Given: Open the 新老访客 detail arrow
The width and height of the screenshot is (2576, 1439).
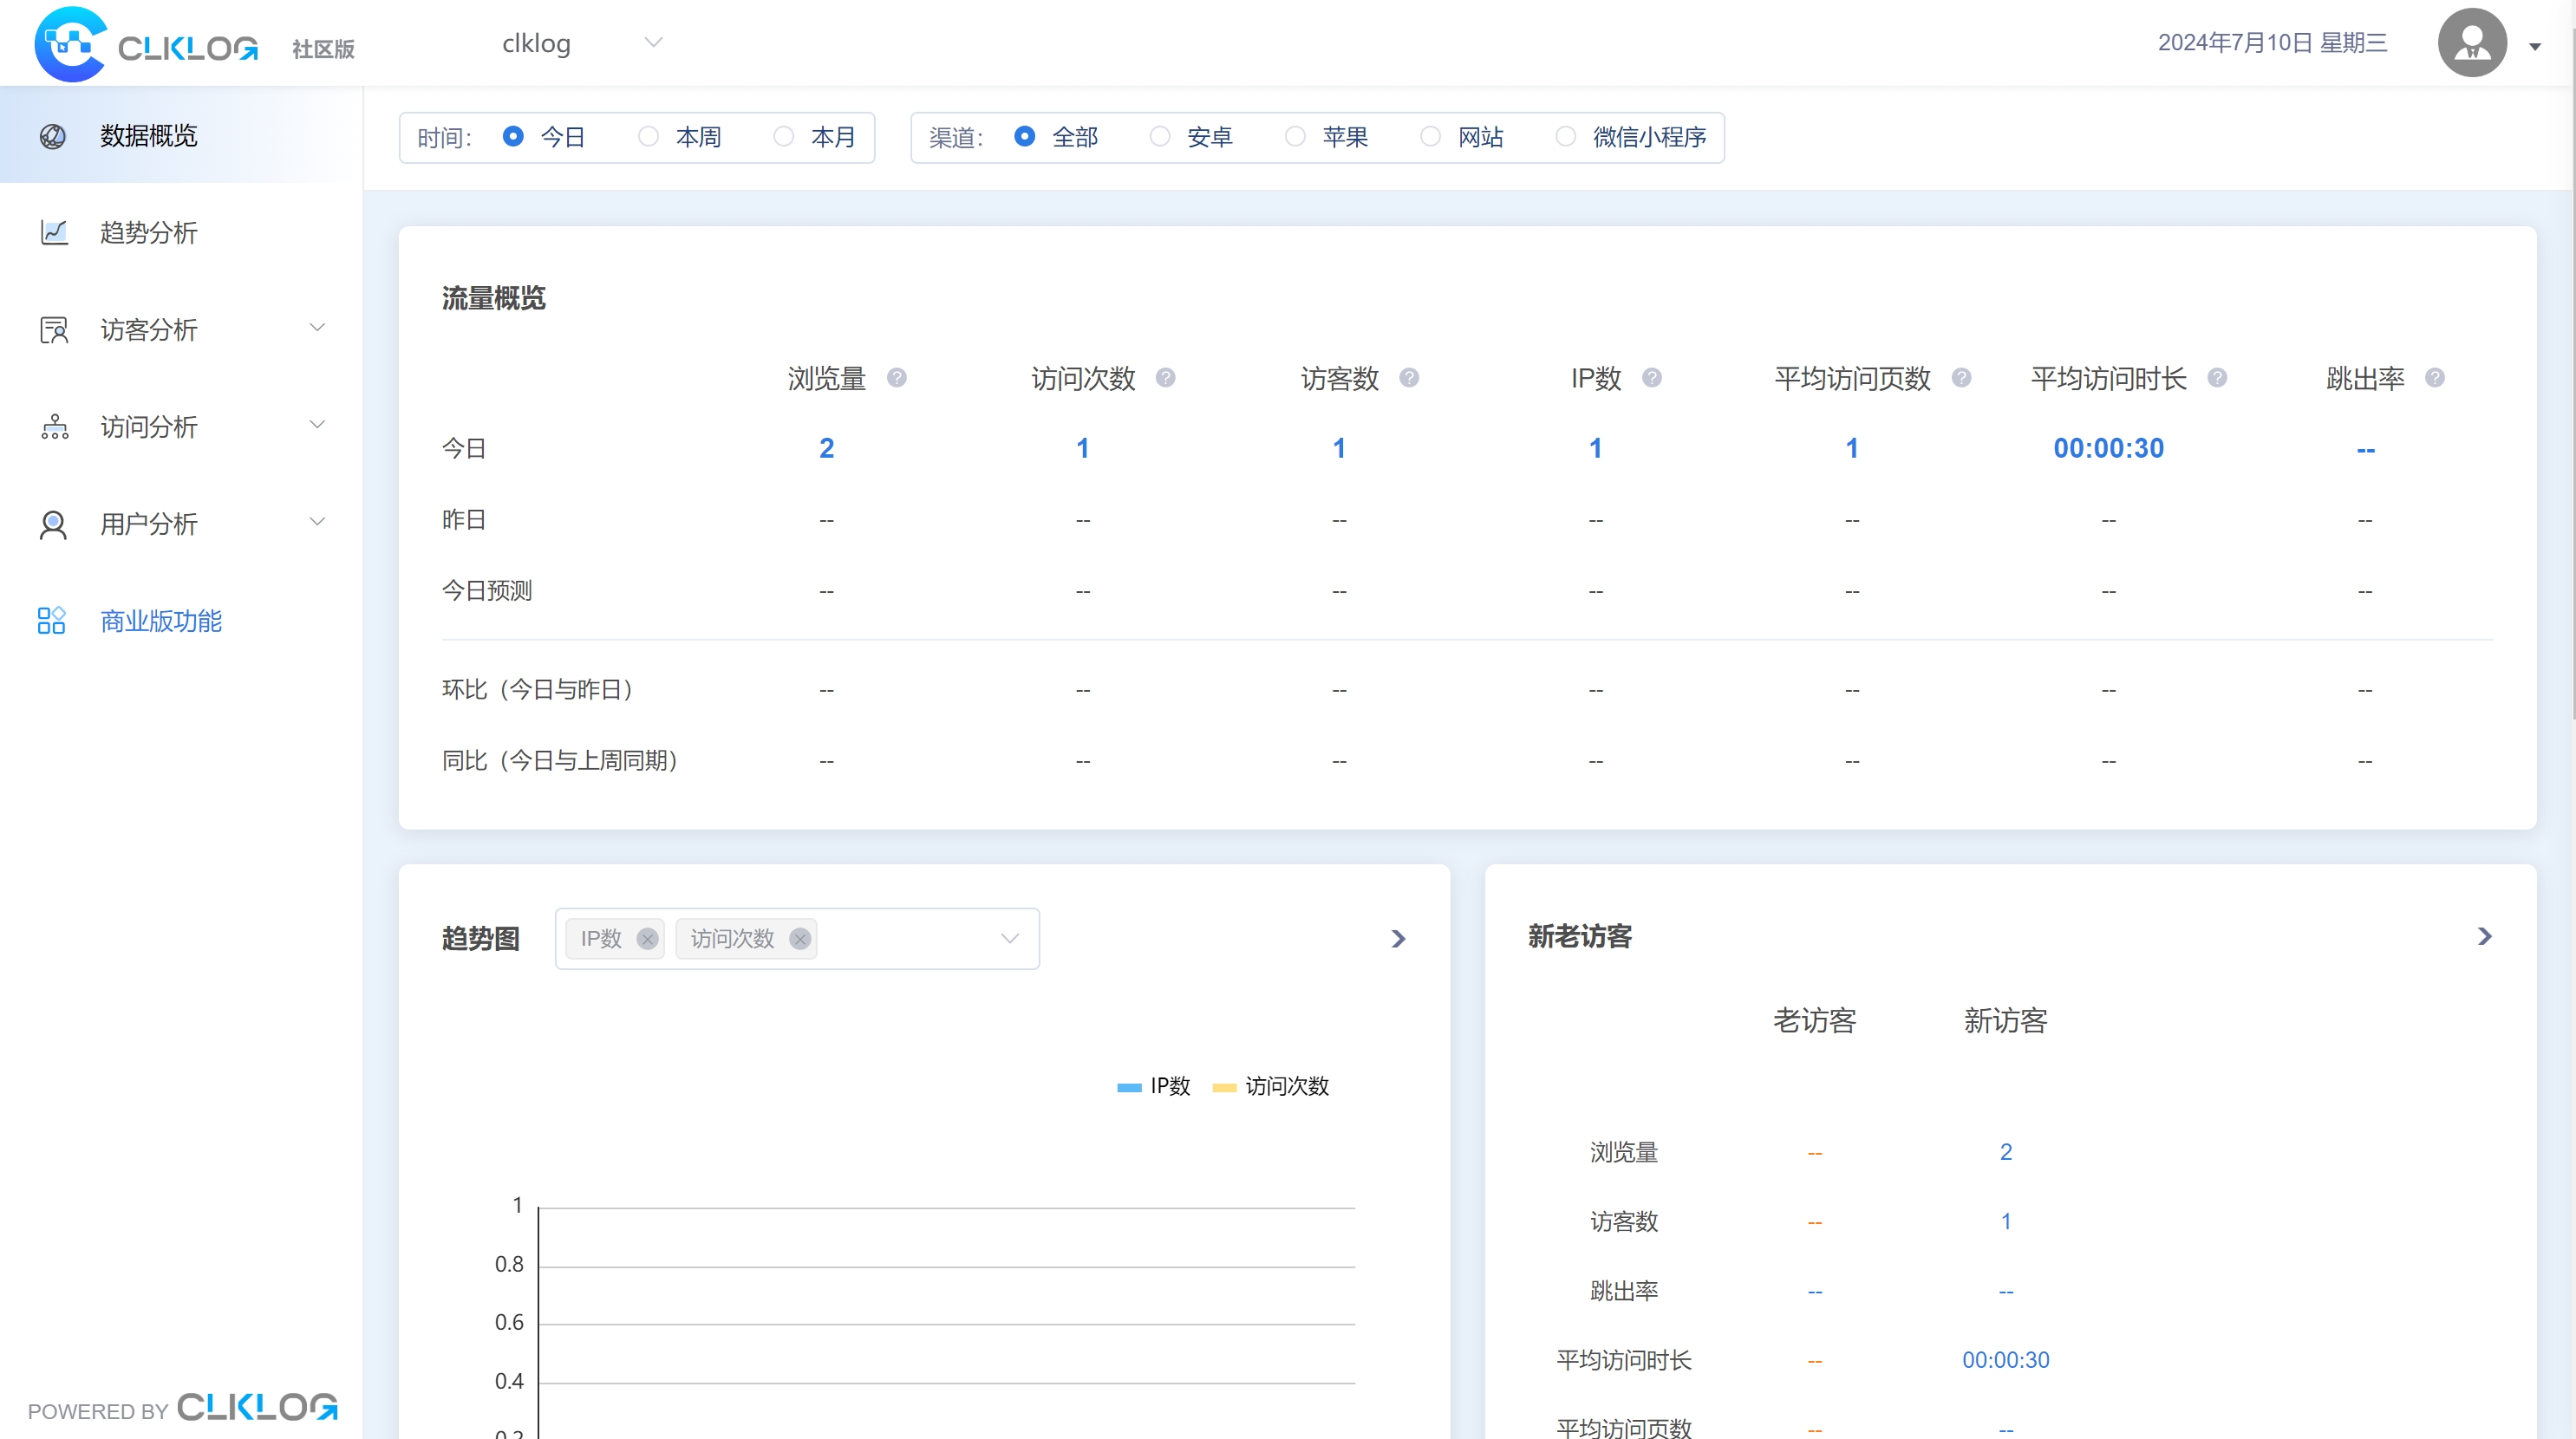Looking at the screenshot, I should click(x=2485, y=936).
